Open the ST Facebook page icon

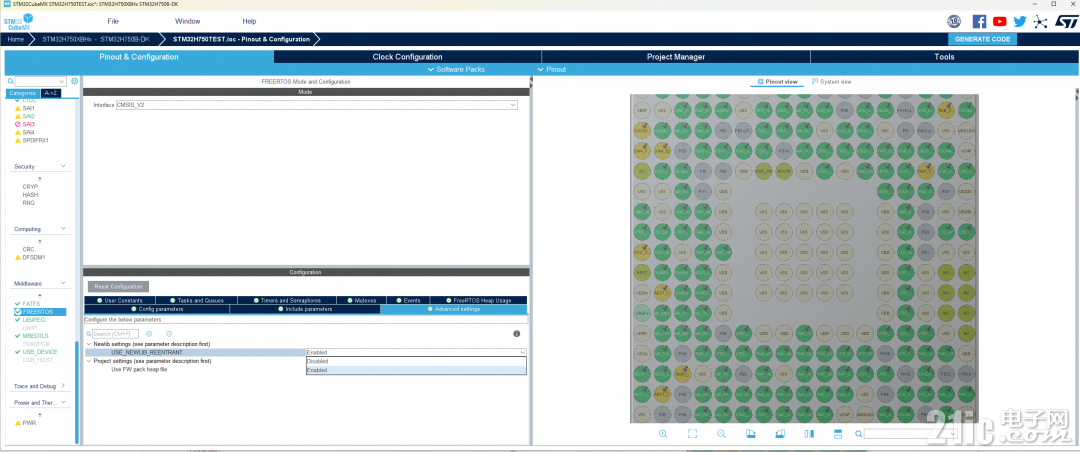click(979, 21)
